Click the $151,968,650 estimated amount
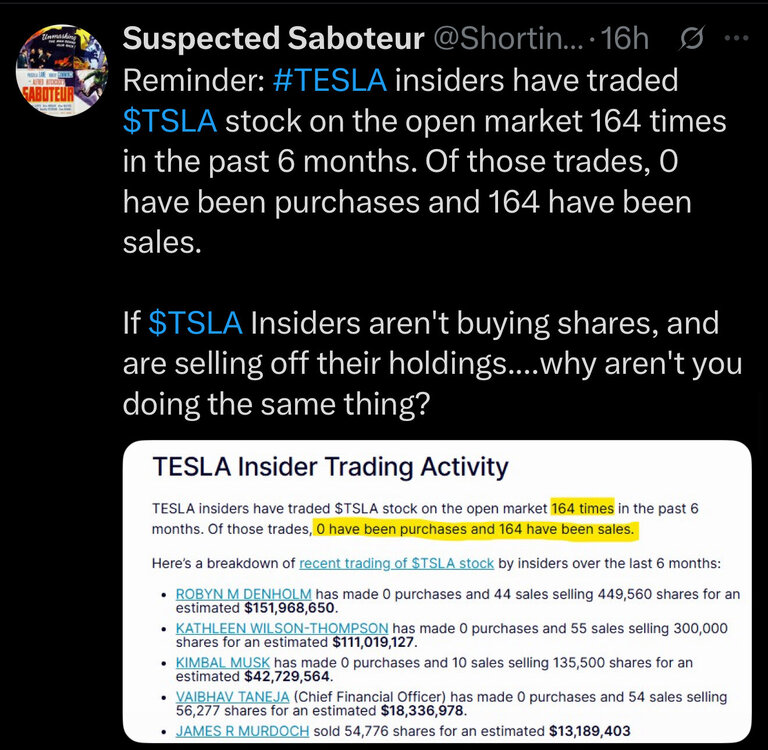 pos(291,607)
